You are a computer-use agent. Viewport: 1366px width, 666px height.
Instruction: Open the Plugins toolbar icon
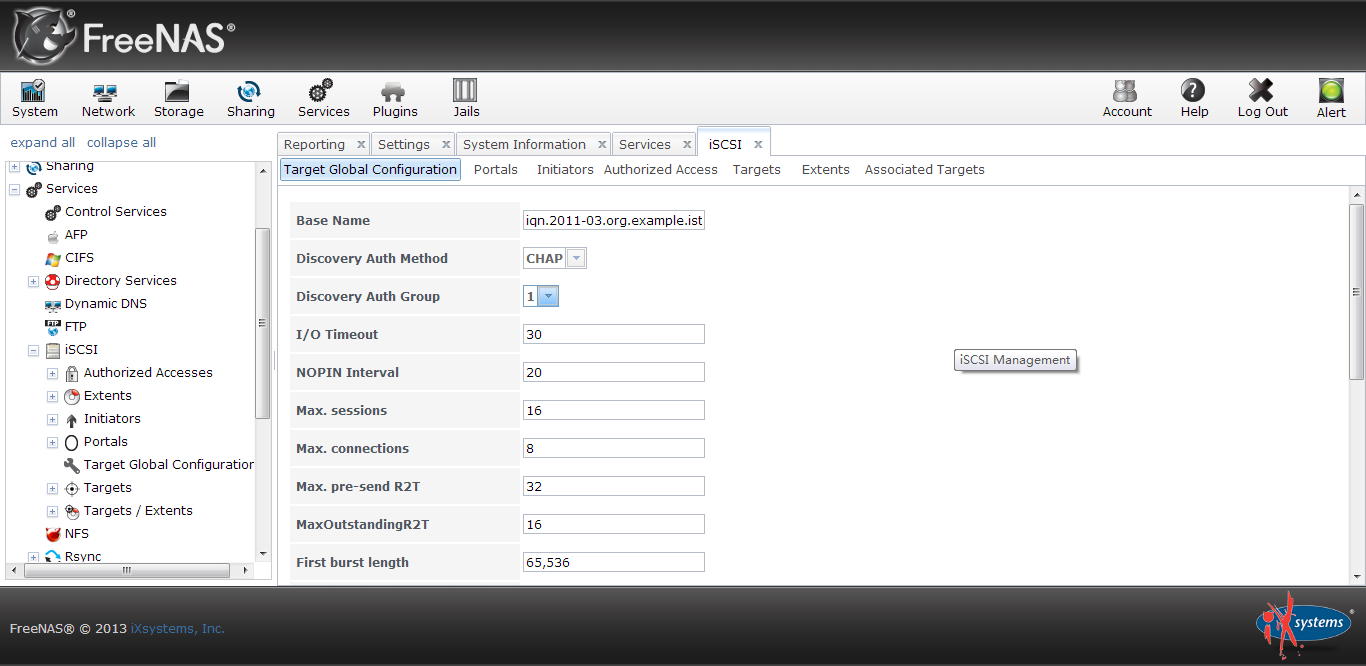[395, 99]
